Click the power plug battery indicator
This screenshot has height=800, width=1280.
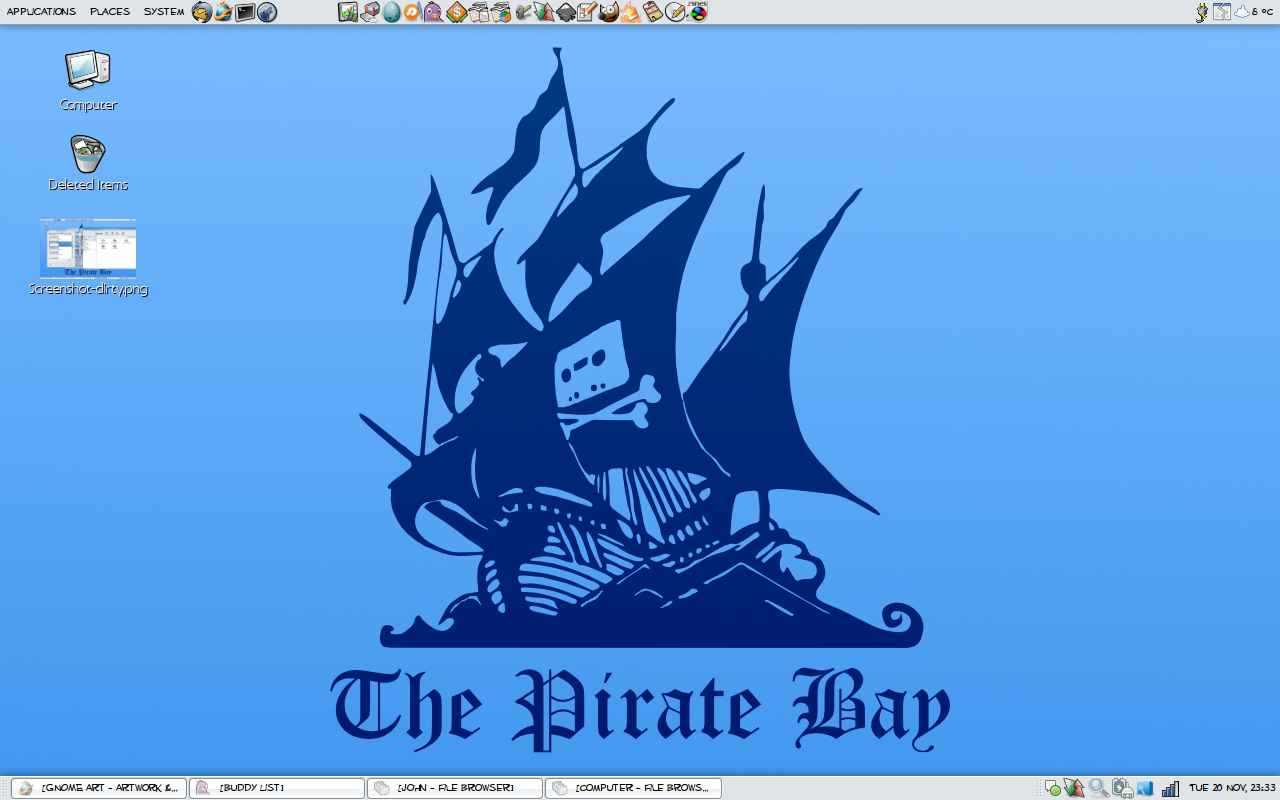point(1202,12)
